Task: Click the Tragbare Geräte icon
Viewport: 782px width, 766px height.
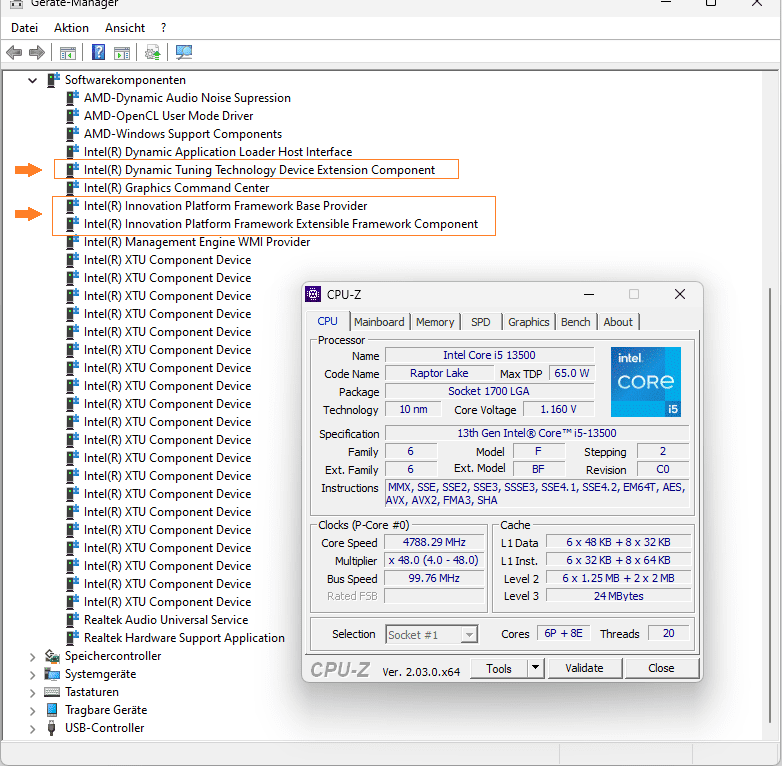Action: (52, 710)
